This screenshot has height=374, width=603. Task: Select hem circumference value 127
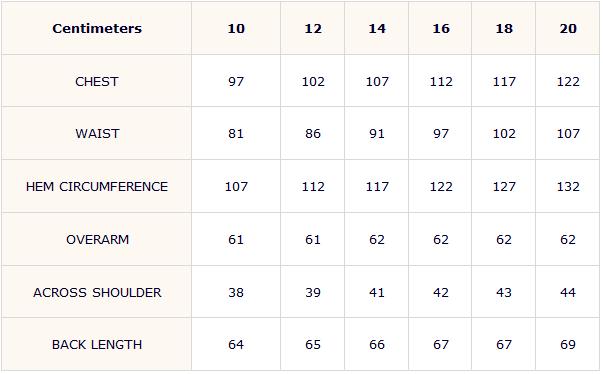coord(504,187)
